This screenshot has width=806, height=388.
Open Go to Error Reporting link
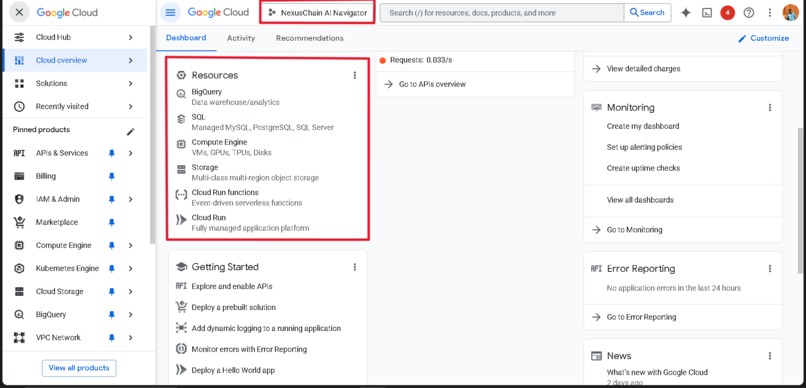pos(633,317)
